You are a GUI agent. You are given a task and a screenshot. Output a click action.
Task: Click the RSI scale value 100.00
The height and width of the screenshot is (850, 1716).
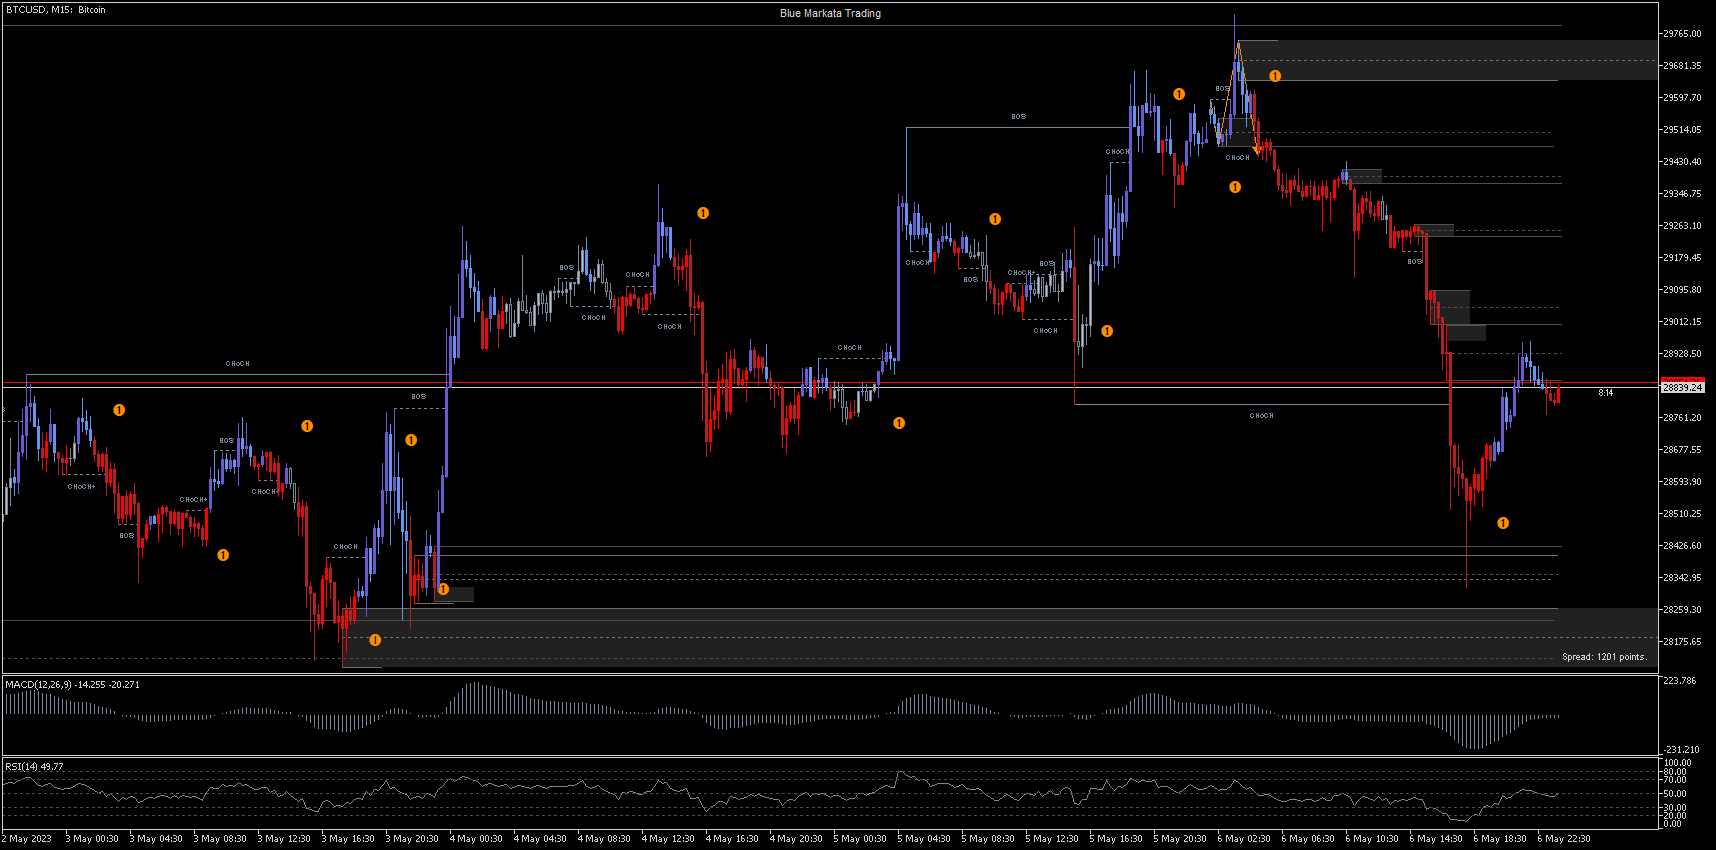[x=1678, y=763]
